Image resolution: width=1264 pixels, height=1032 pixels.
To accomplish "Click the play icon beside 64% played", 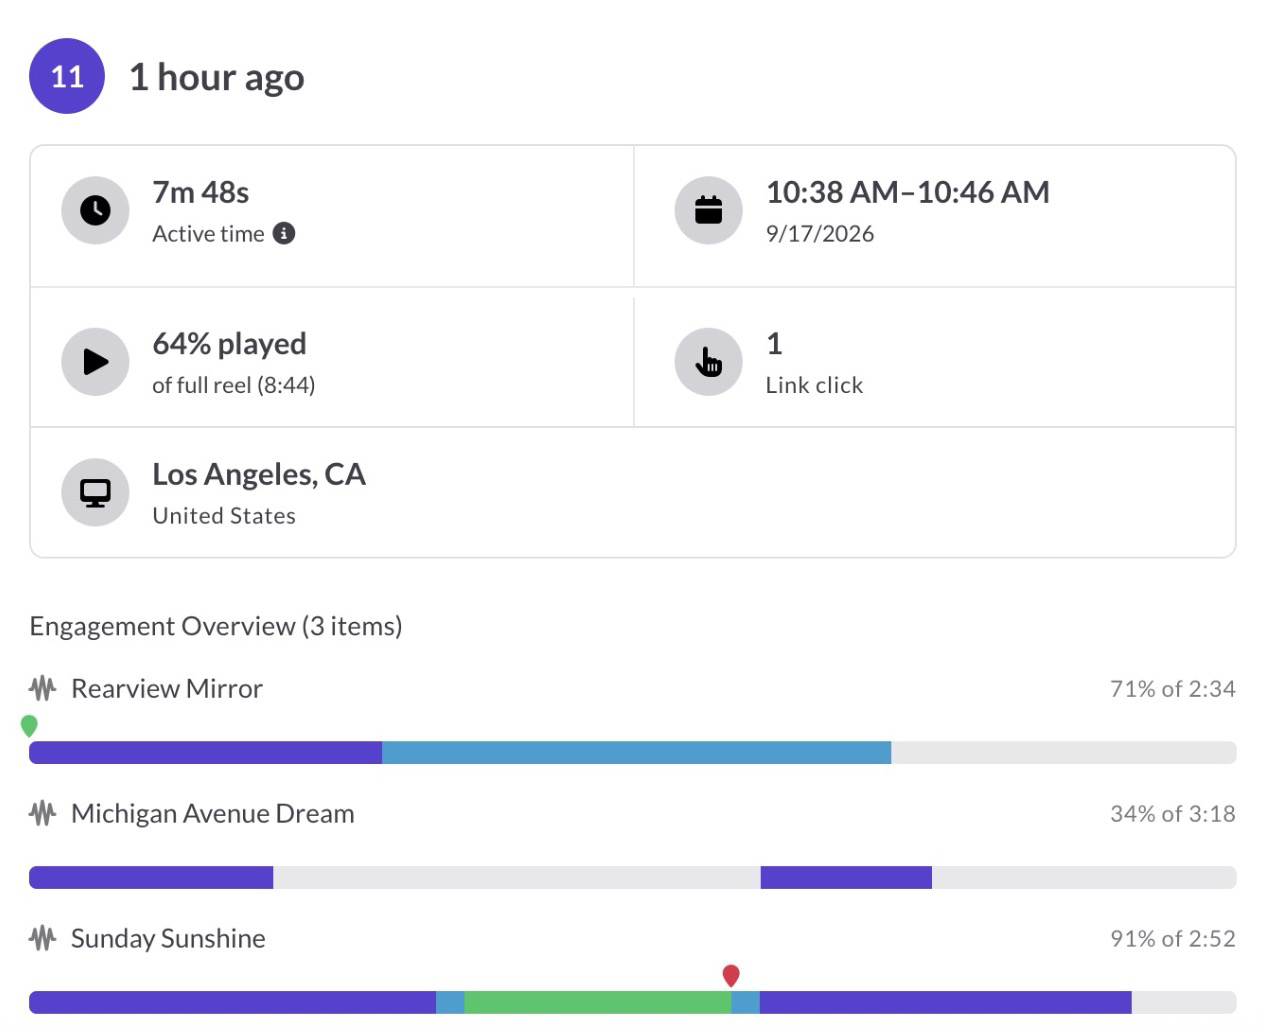I will point(95,361).
